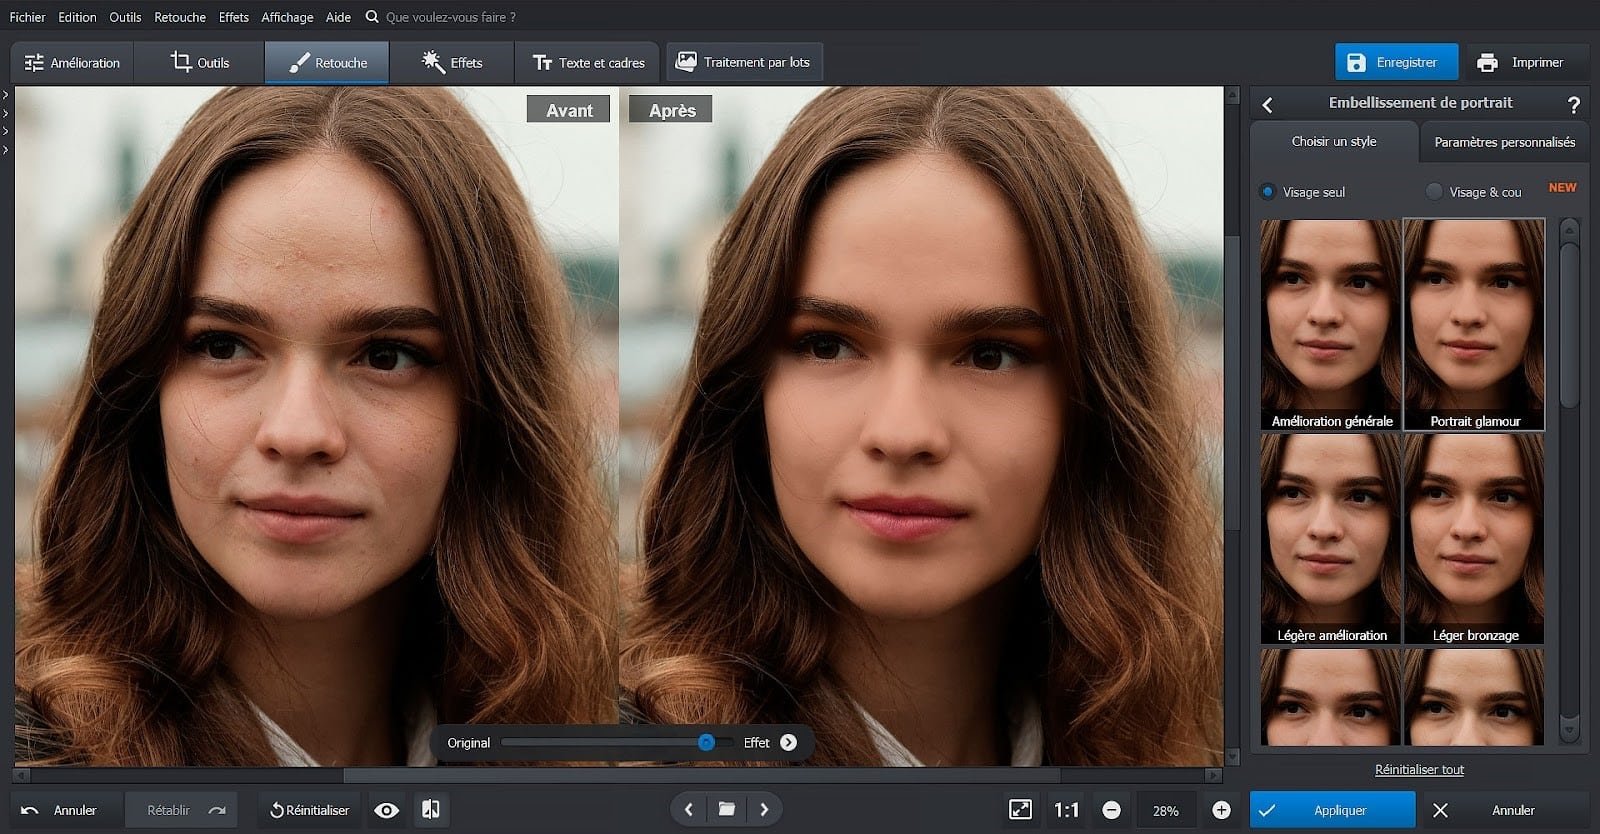Click the Annuler button in right panel
This screenshot has width=1600, height=834.
click(x=1503, y=810)
